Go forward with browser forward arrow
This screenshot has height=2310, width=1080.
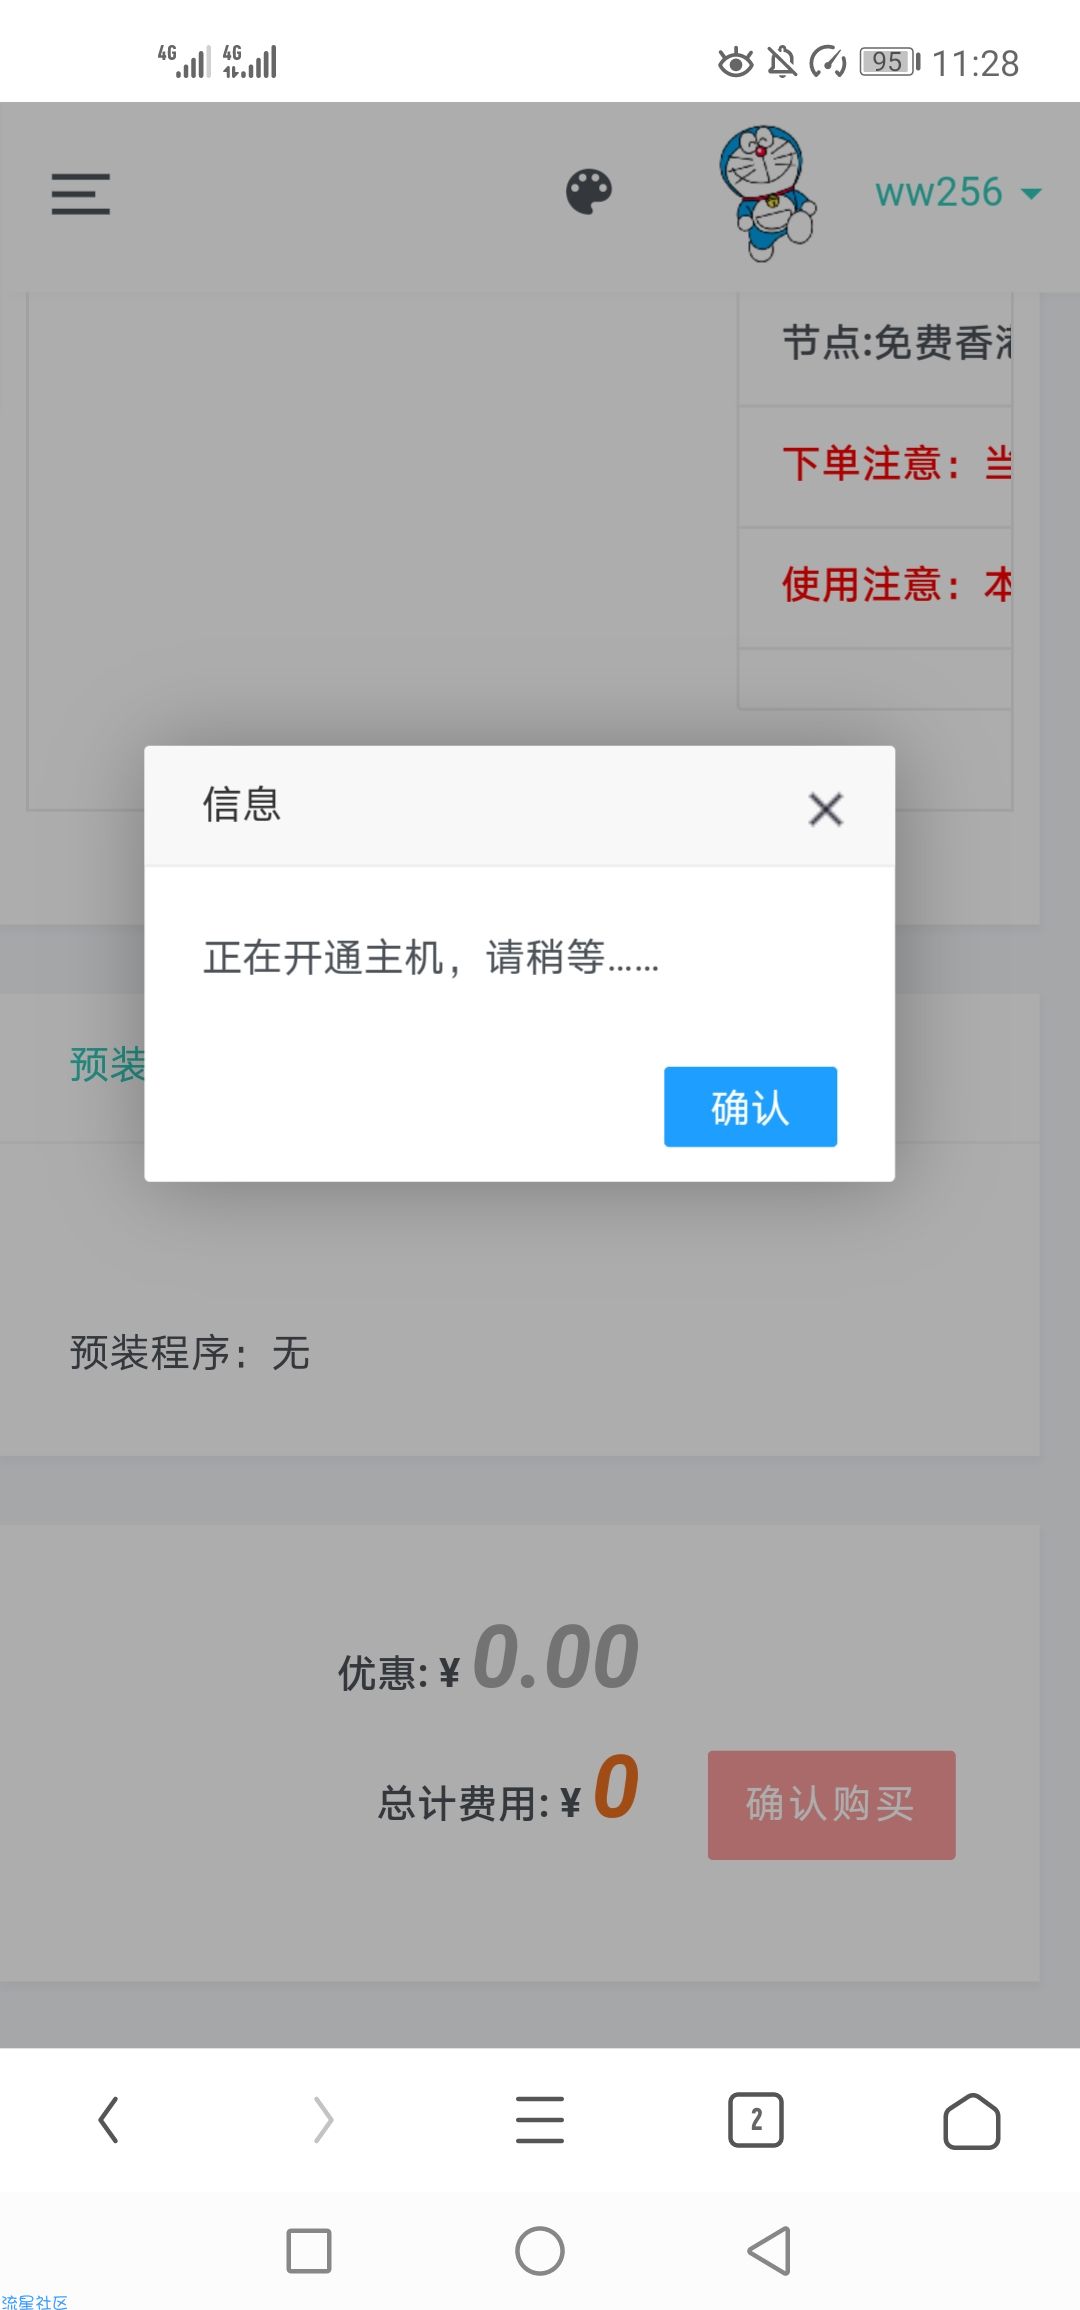tap(323, 2119)
